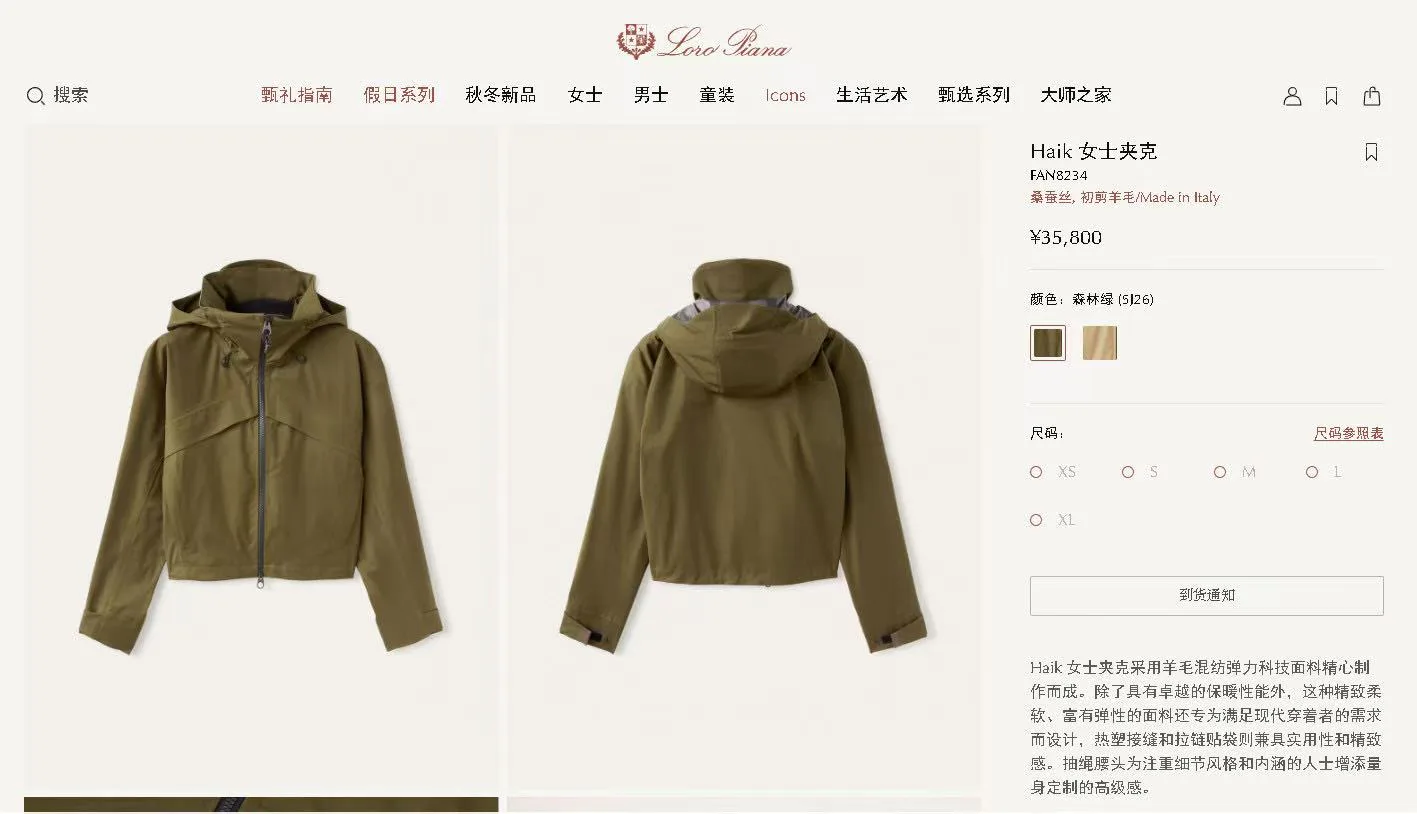Screen dimensions: 1417x814
Task: Bookmark the Haik jacket product
Action: (1372, 152)
